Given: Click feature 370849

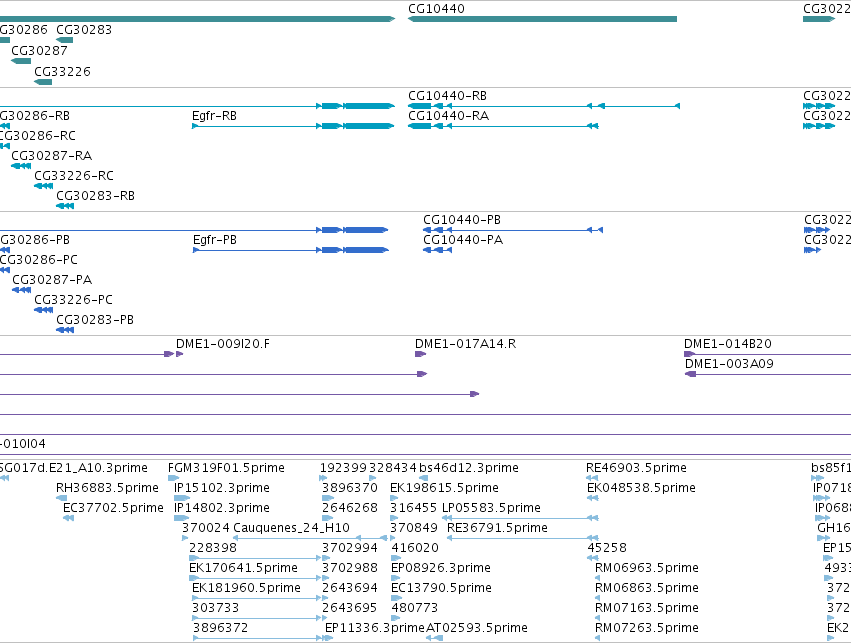Looking at the screenshot, I should pos(394,538).
